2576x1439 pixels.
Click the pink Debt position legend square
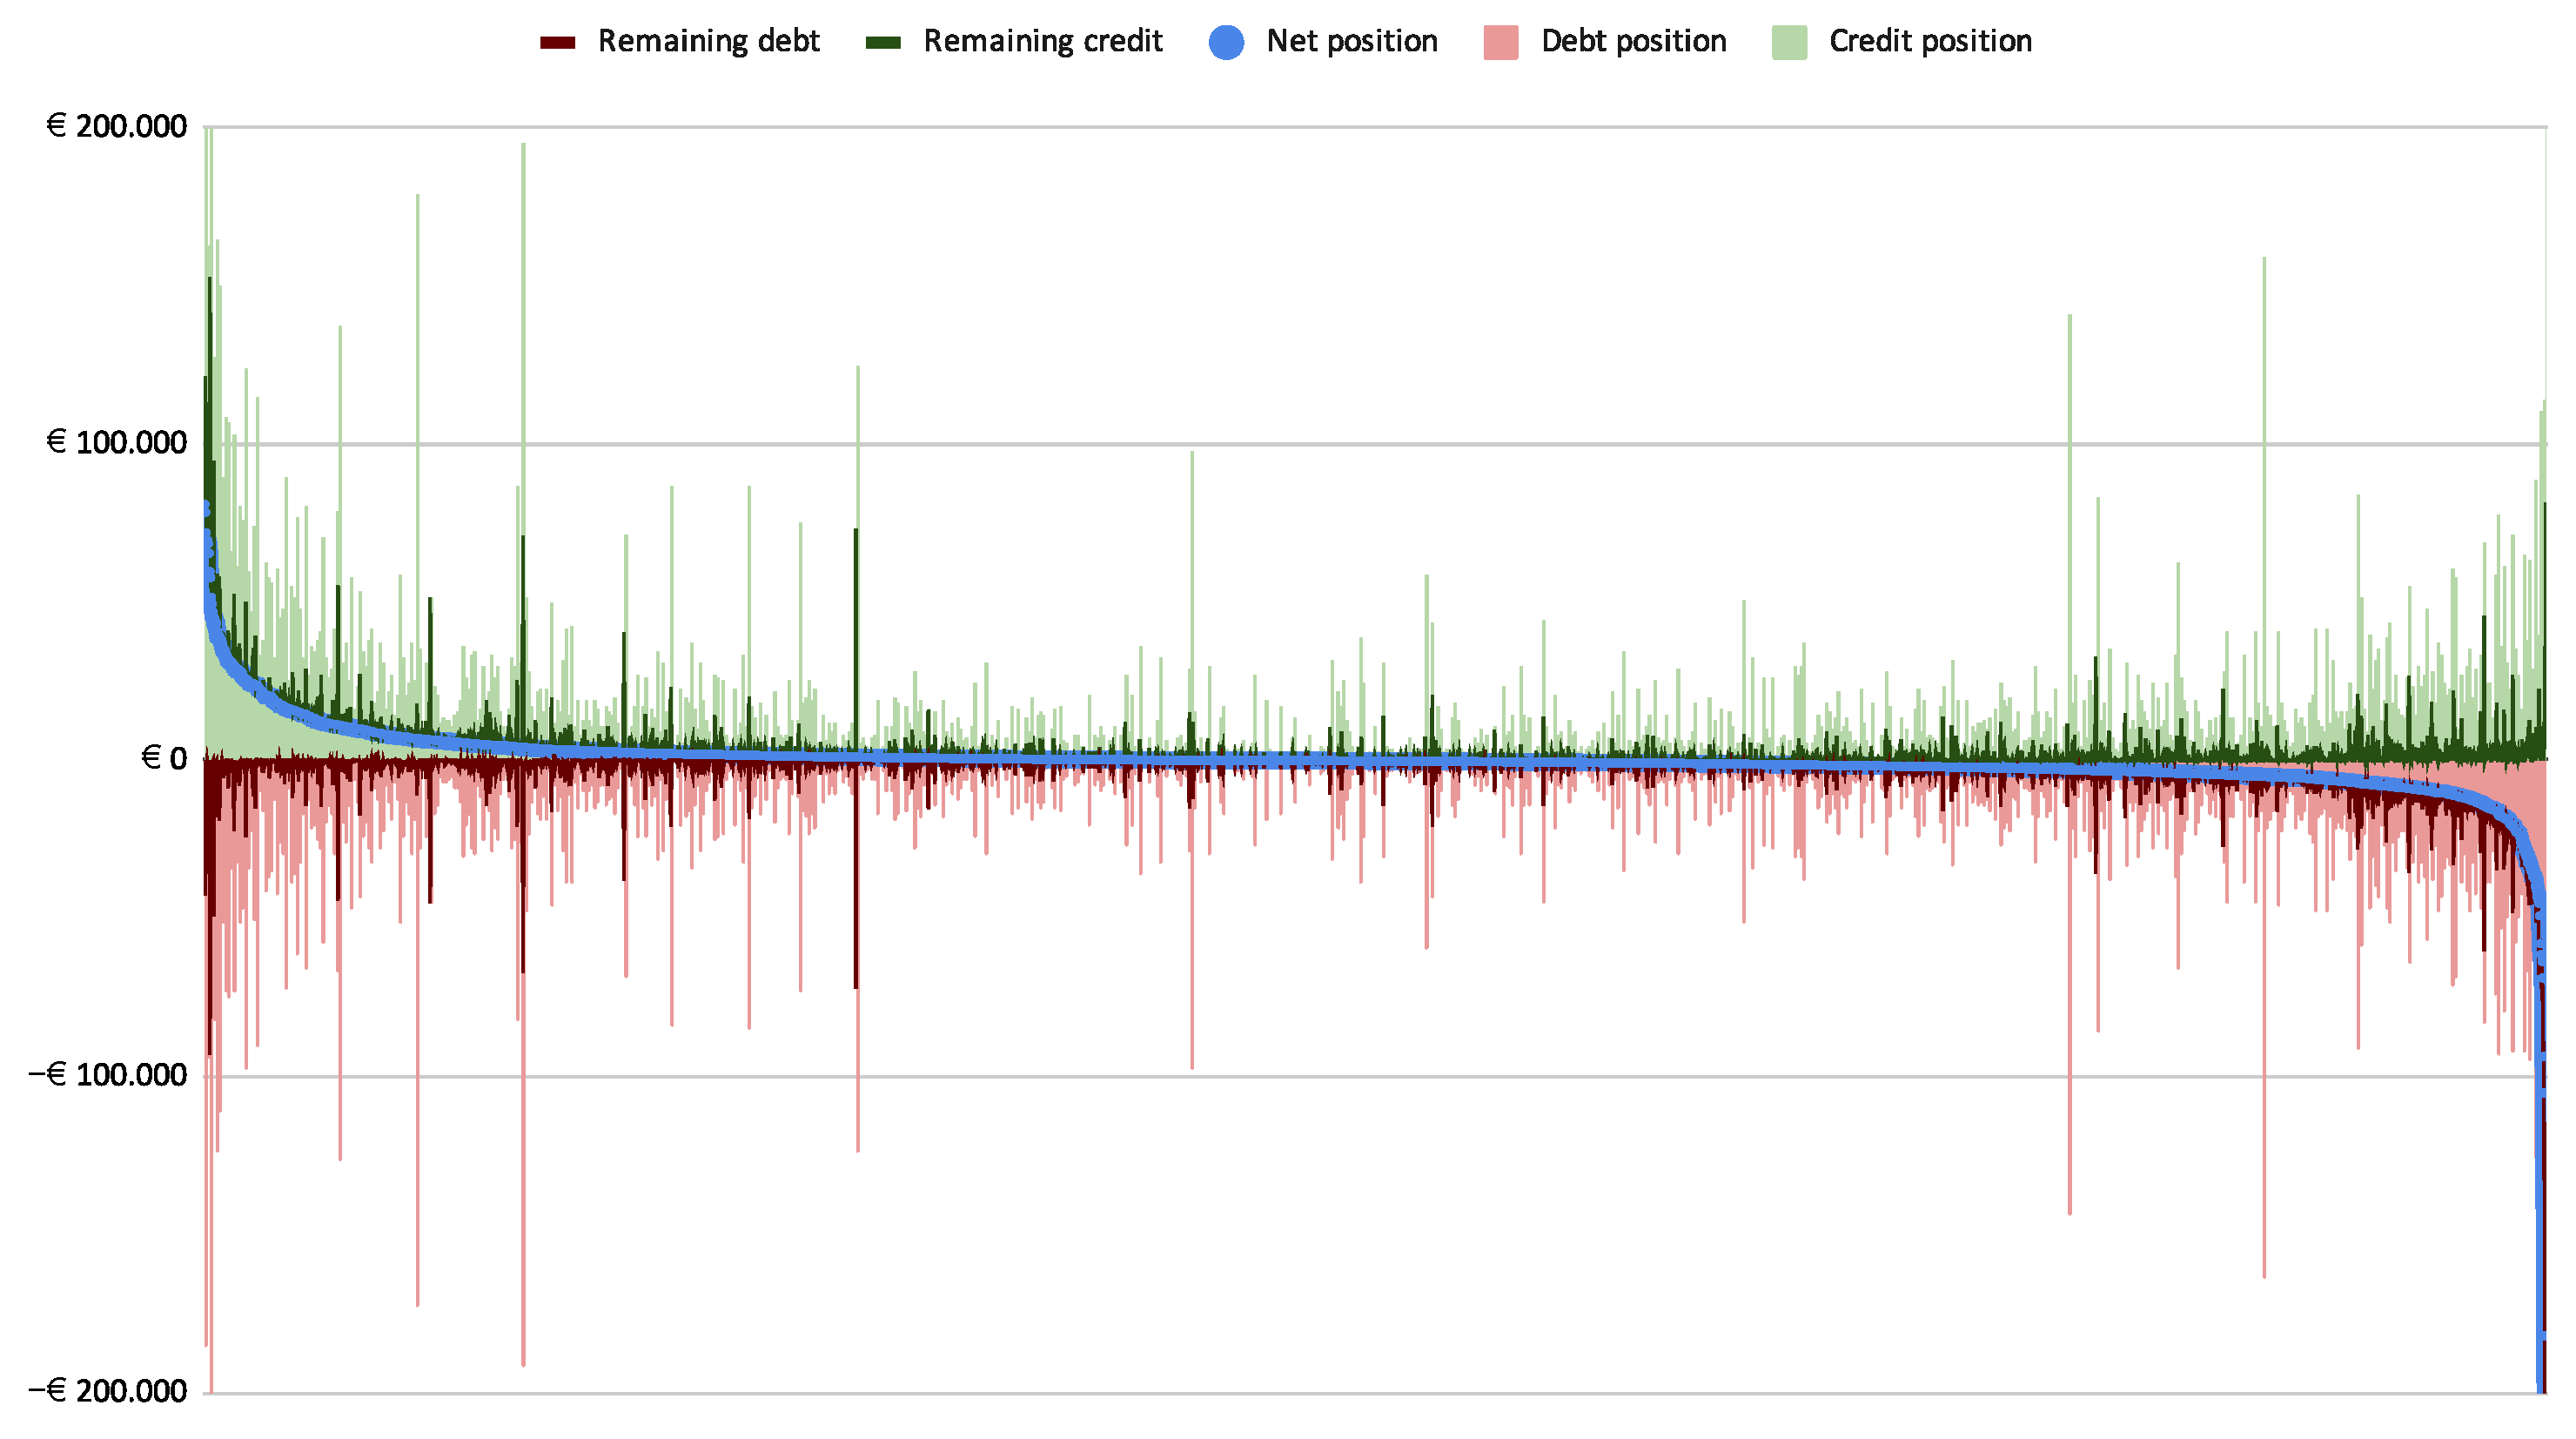(1501, 42)
